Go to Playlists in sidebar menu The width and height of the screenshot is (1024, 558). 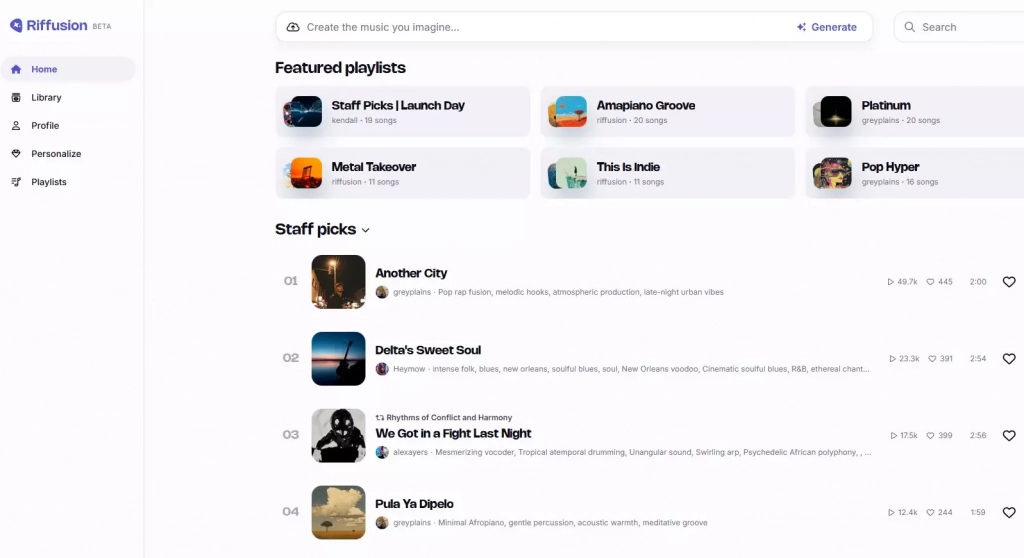(x=48, y=182)
